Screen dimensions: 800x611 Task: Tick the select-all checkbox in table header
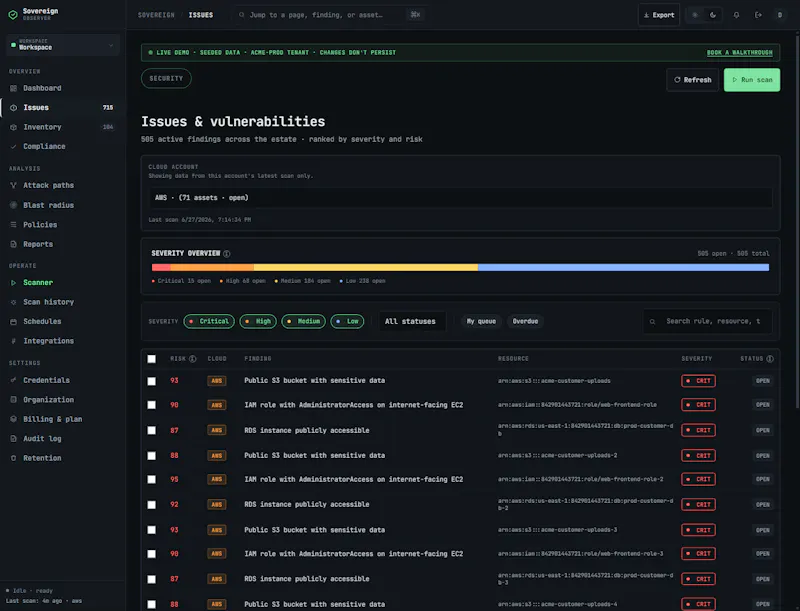[152, 359]
